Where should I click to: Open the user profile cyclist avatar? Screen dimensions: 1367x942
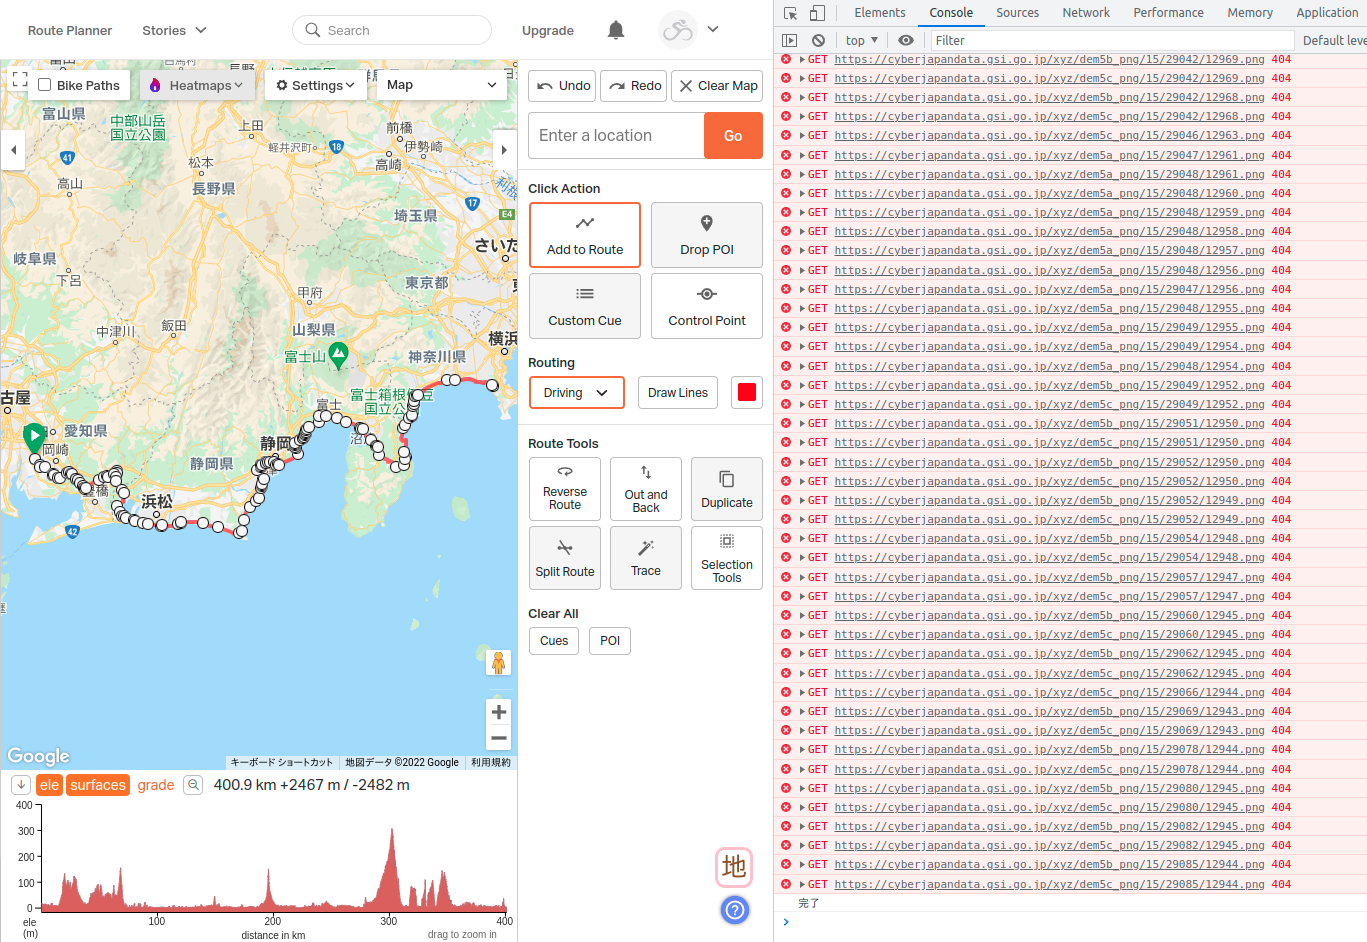tap(677, 30)
